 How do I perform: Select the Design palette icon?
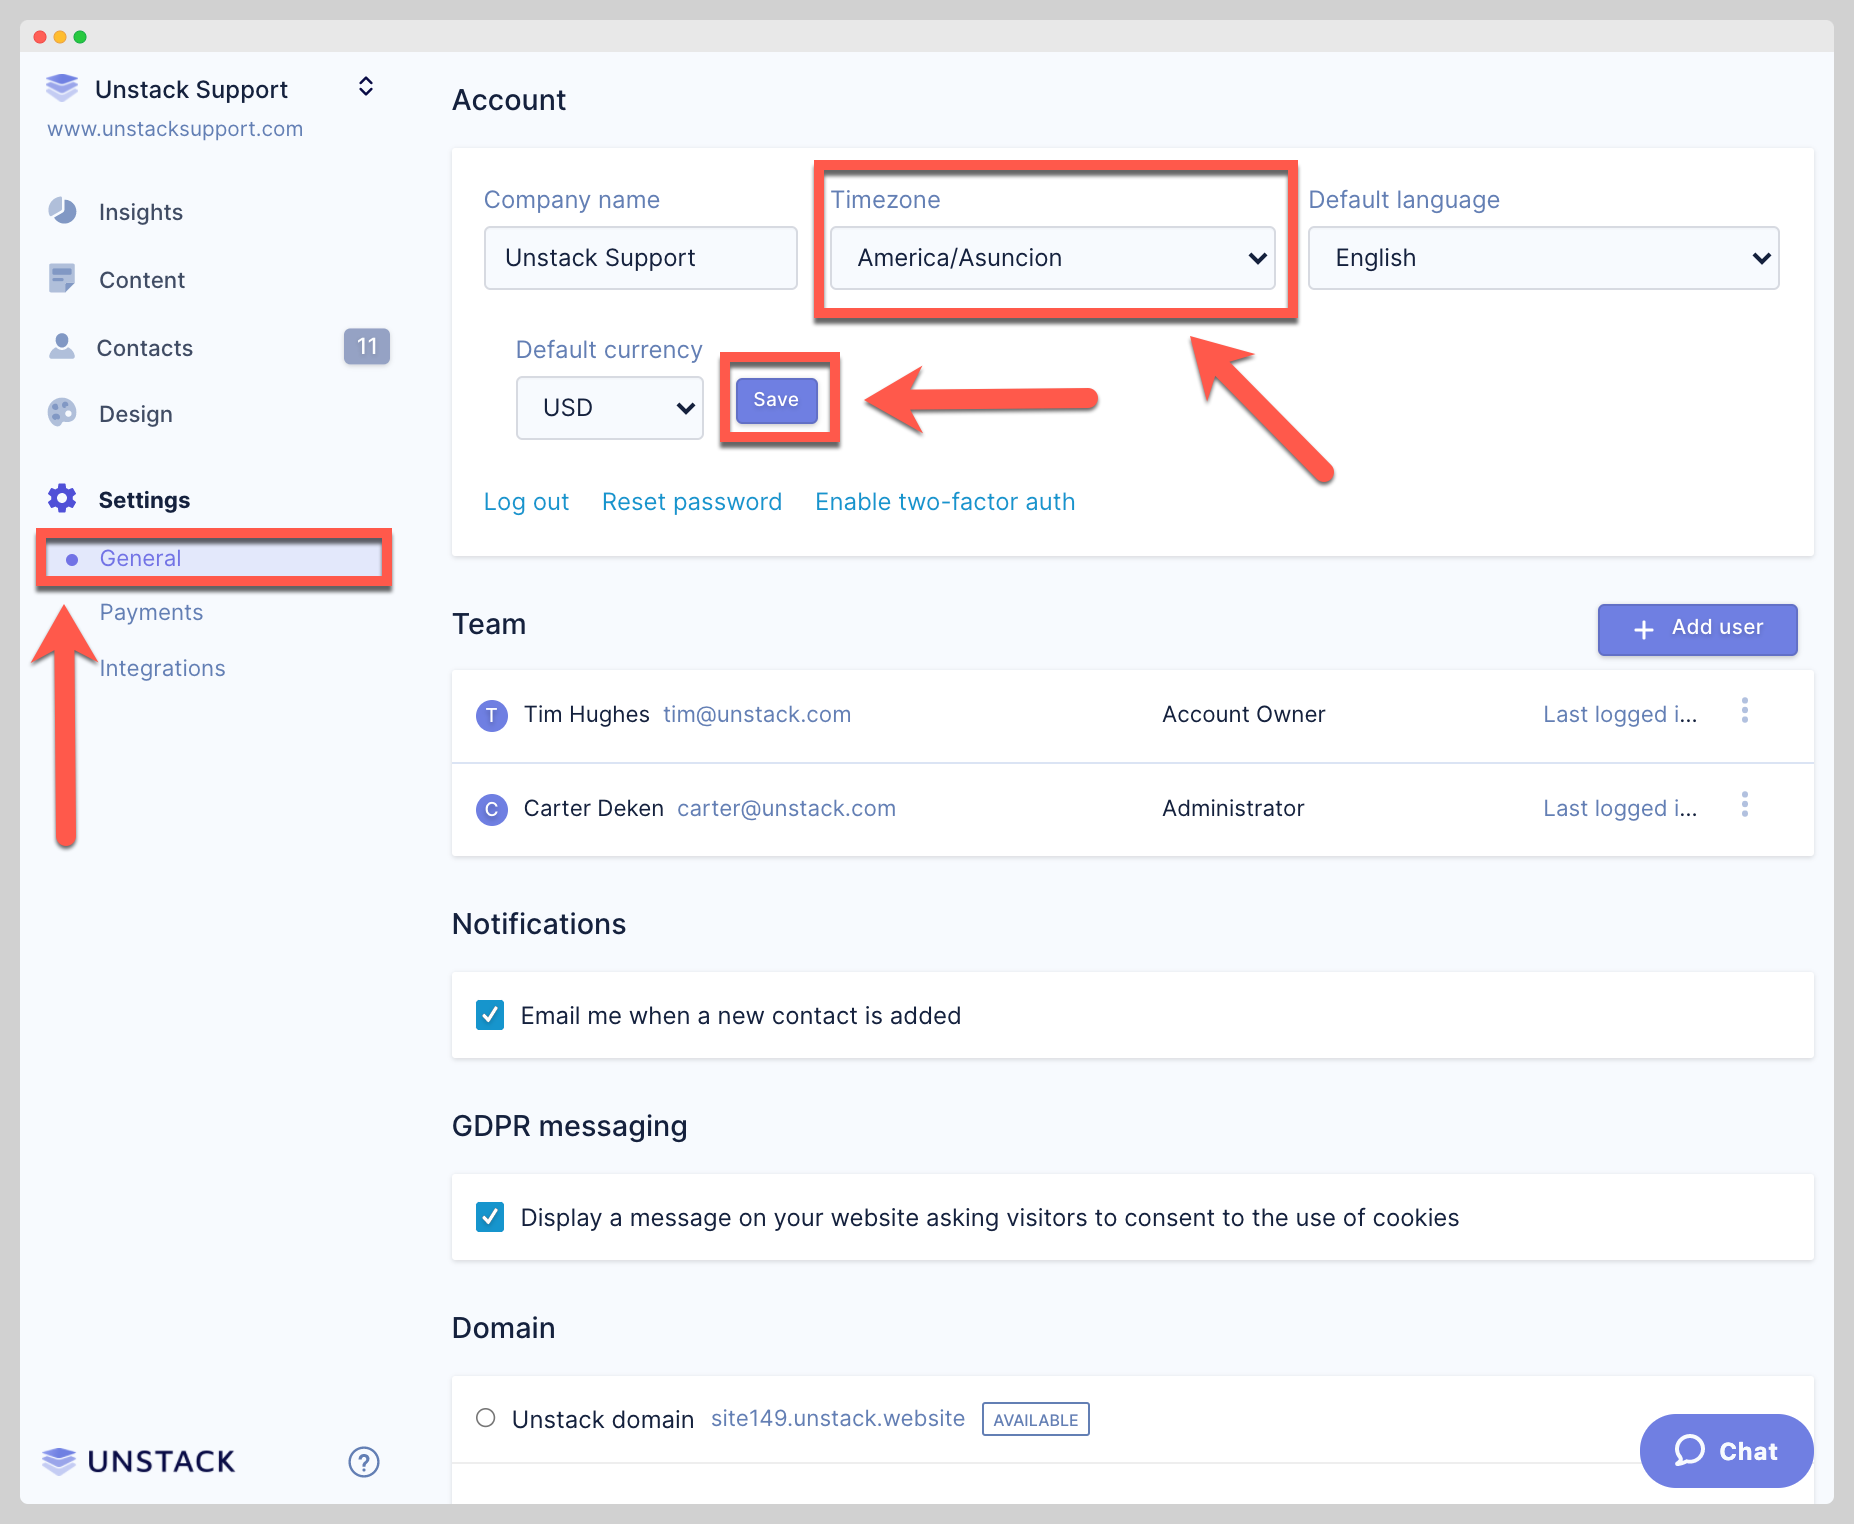pos(62,413)
